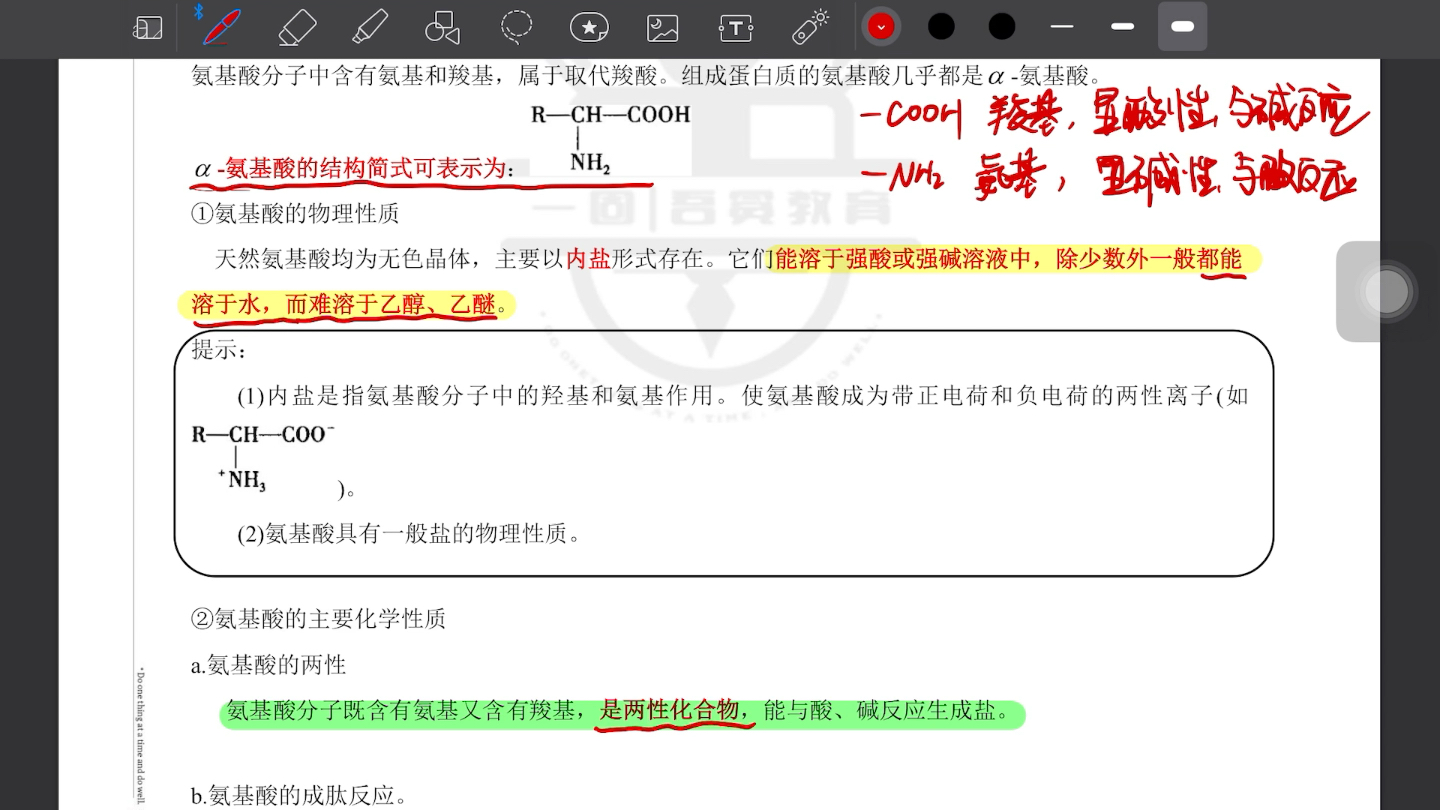Click the "提示:" label in the box
Viewport: 1440px width, 810px height.
pos(219,350)
